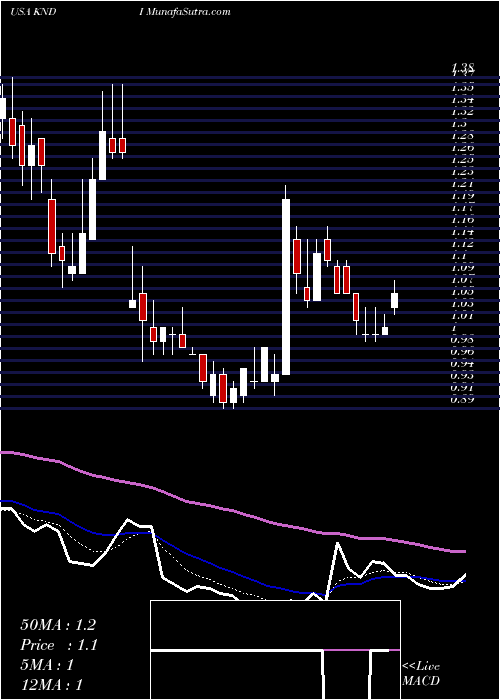The image size is (500, 700).
Task: Click the last white candlestick on the right
Action: click(395, 300)
